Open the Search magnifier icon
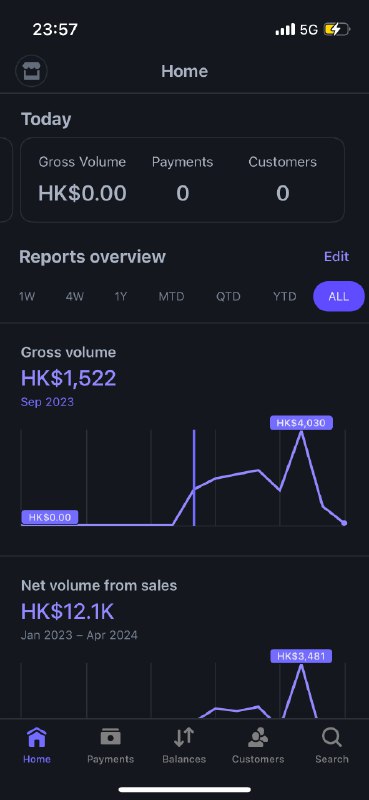The image size is (369, 800). click(332, 738)
